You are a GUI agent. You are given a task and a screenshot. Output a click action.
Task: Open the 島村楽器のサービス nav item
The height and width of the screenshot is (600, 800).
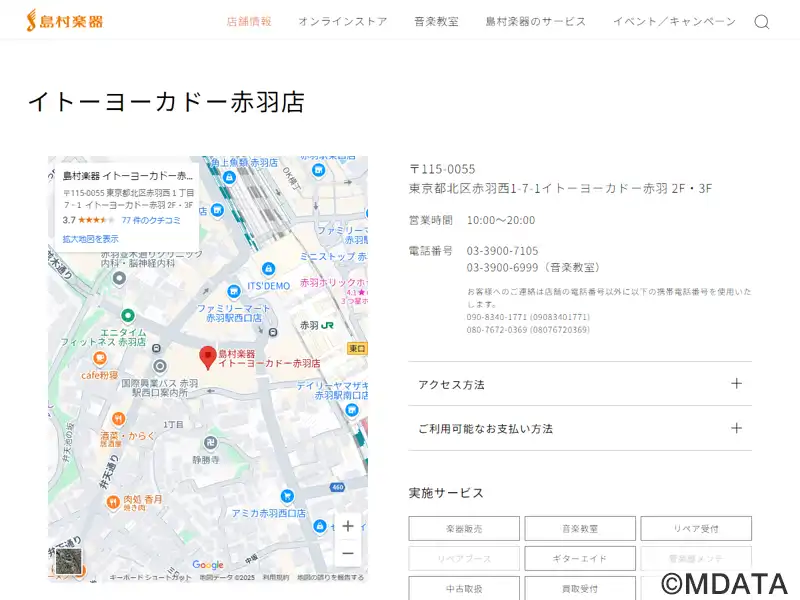[x=536, y=21]
